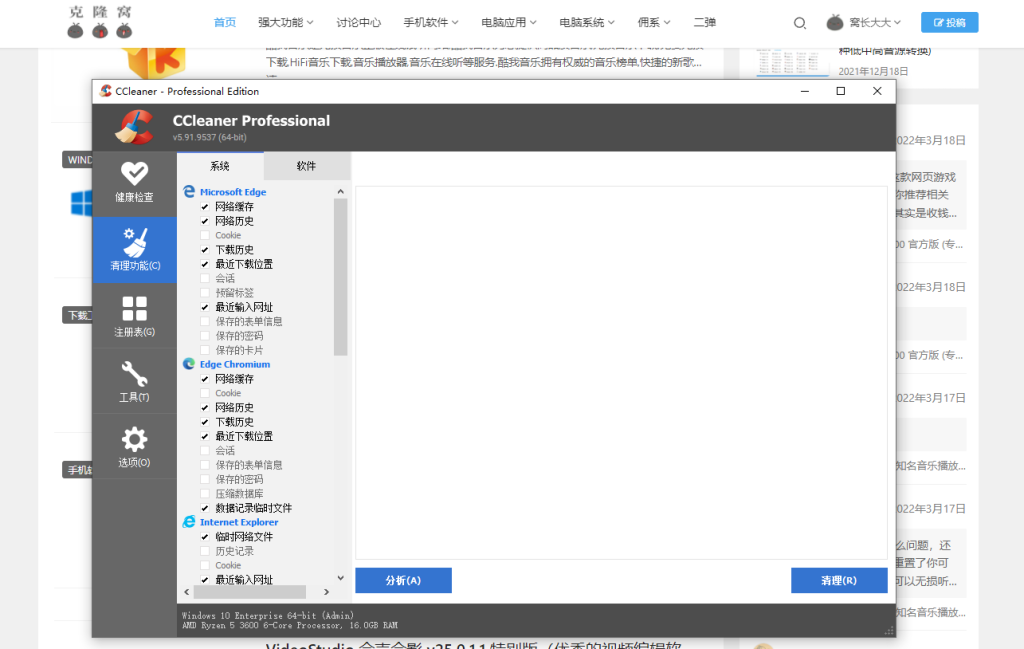Click the CCleaner logo in header
This screenshot has height=649, width=1024.
point(135,127)
